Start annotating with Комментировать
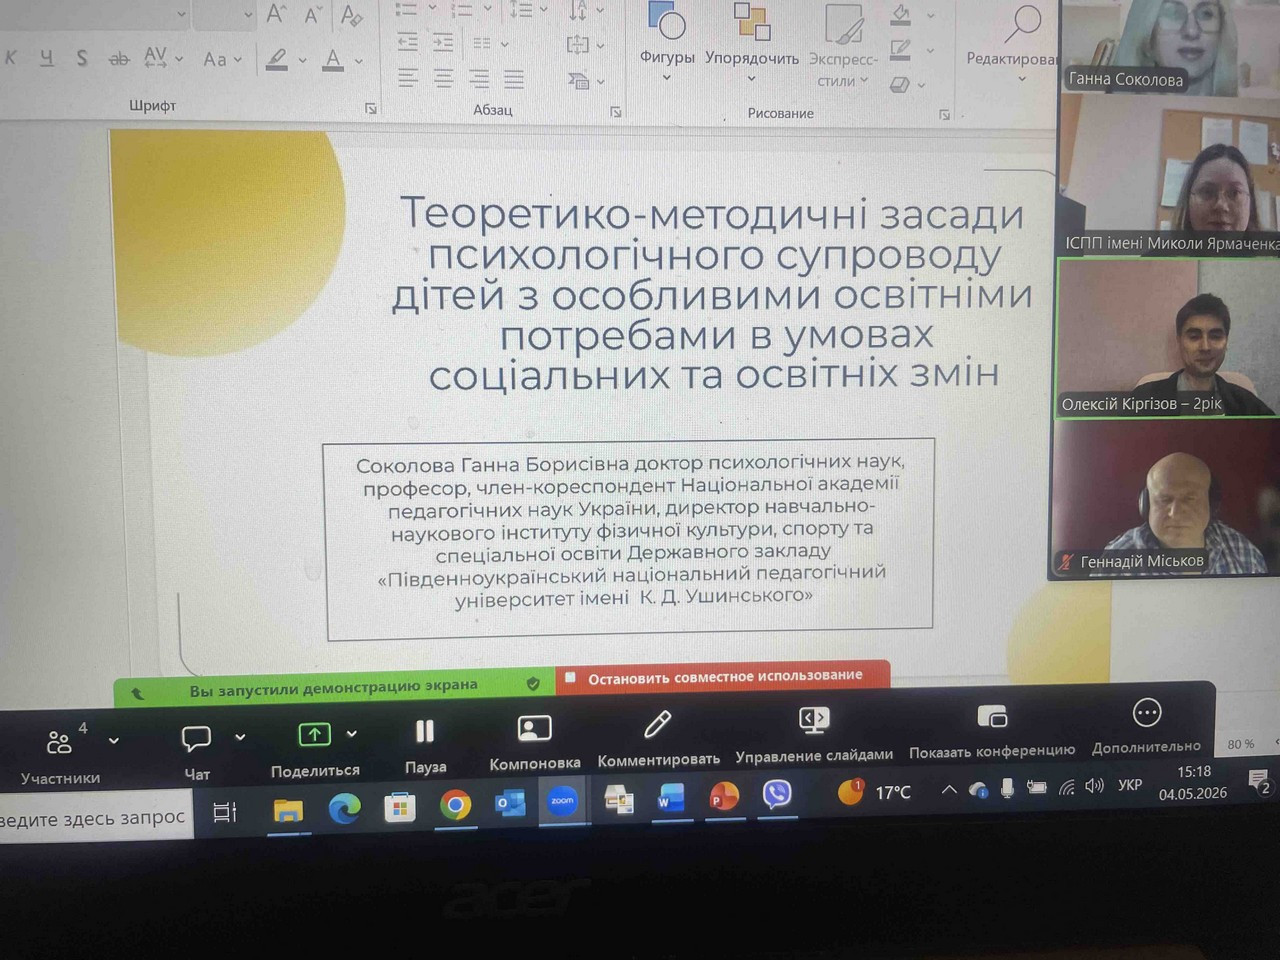The height and width of the screenshot is (960, 1280). [x=658, y=738]
